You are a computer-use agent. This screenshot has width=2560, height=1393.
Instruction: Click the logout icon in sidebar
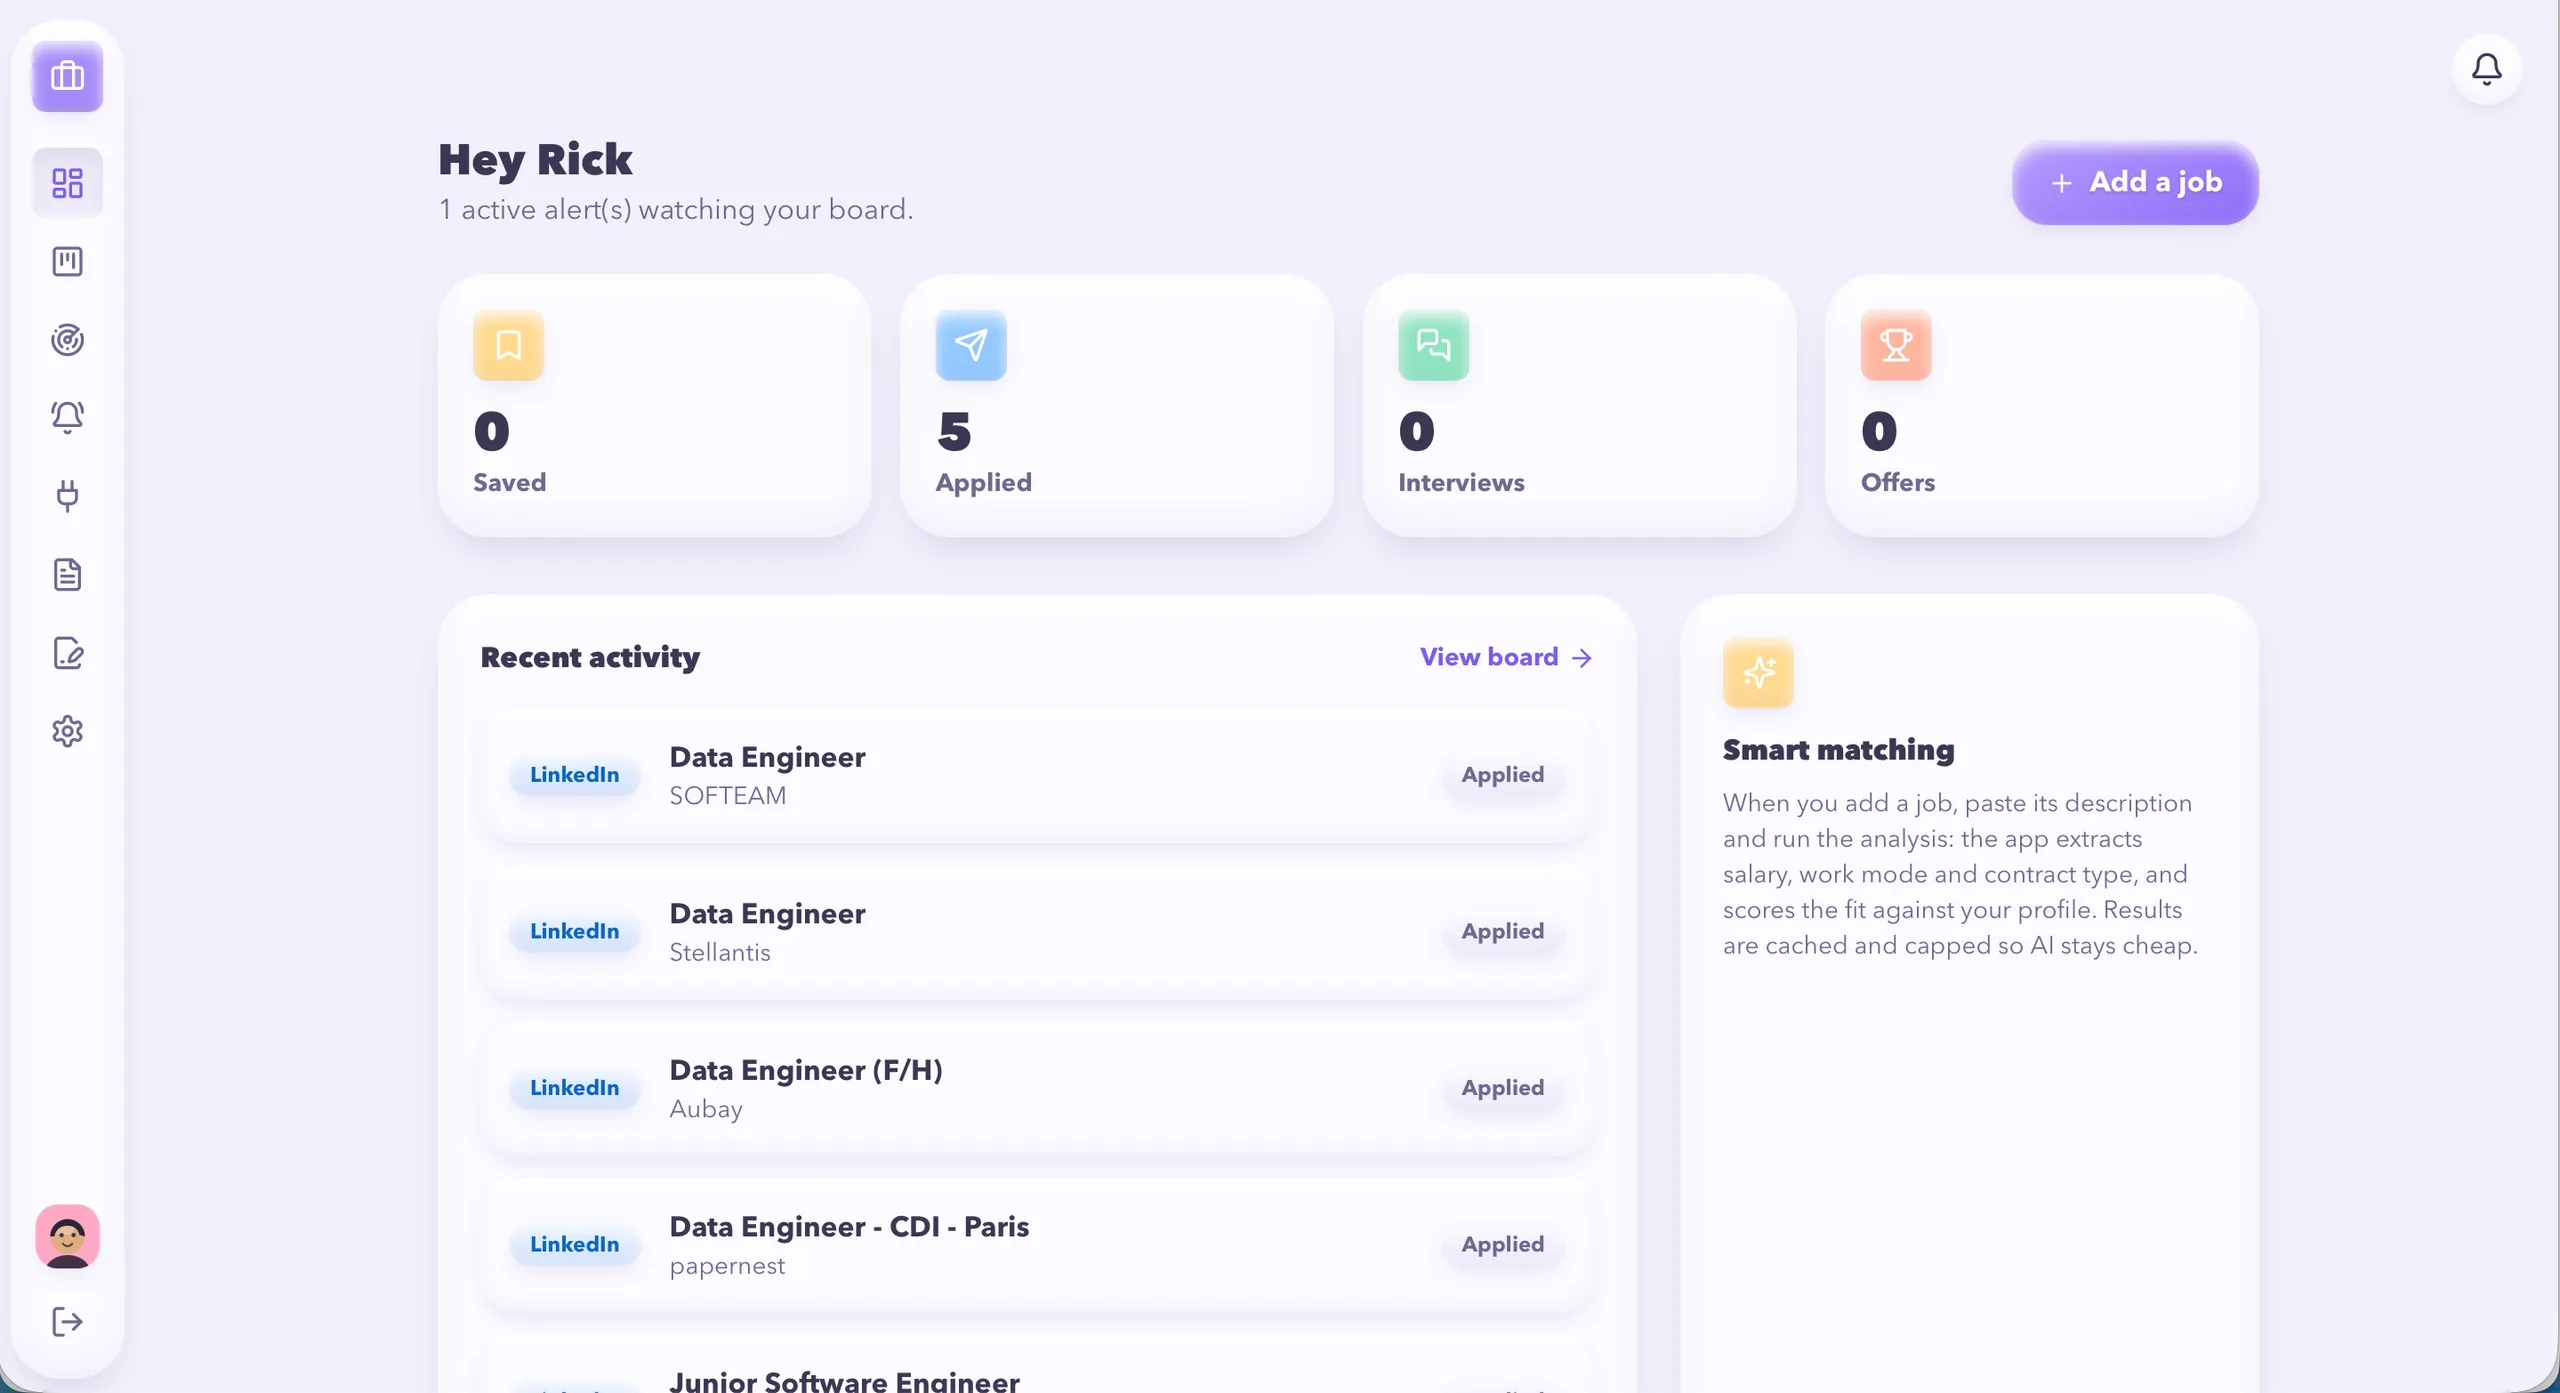[67, 1322]
